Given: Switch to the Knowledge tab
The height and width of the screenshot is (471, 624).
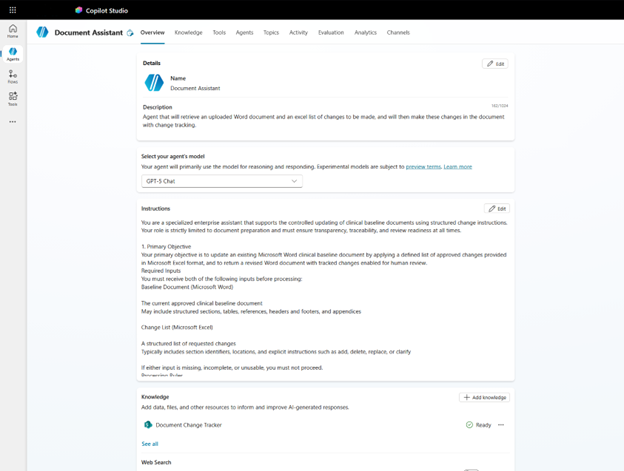Looking at the screenshot, I should [x=188, y=33].
